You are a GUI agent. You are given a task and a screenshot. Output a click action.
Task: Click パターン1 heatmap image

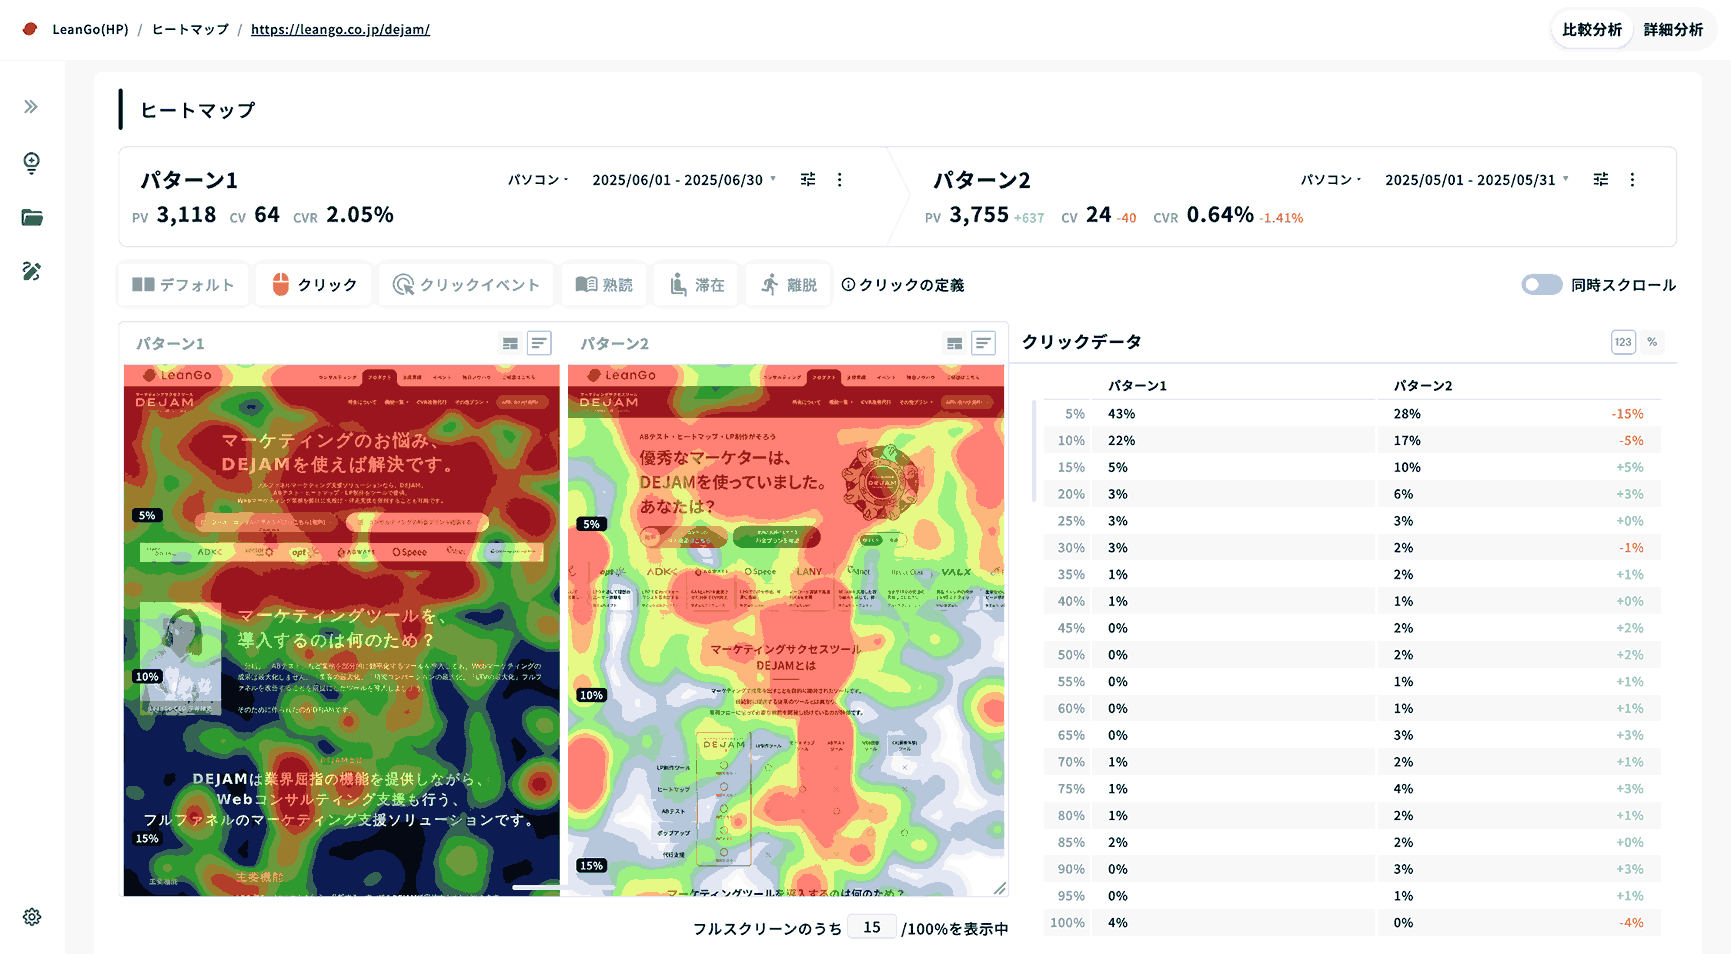click(341, 630)
